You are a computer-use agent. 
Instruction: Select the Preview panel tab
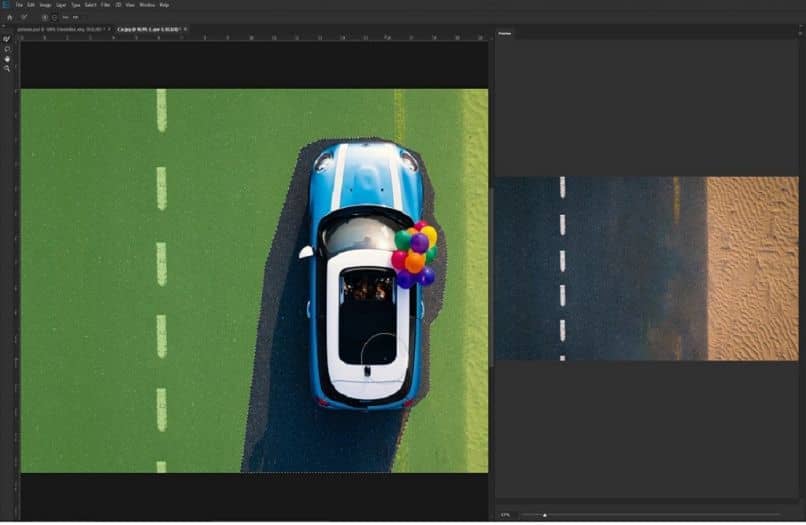click(x=505, y=33)
